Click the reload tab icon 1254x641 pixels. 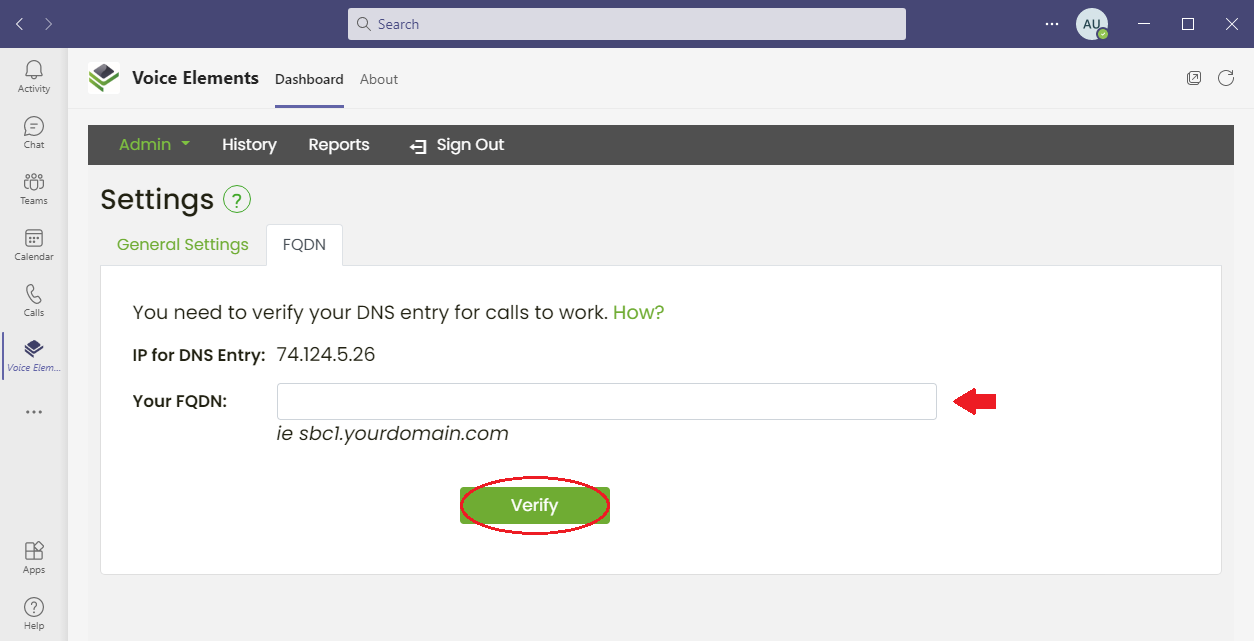coord(1226,78)
